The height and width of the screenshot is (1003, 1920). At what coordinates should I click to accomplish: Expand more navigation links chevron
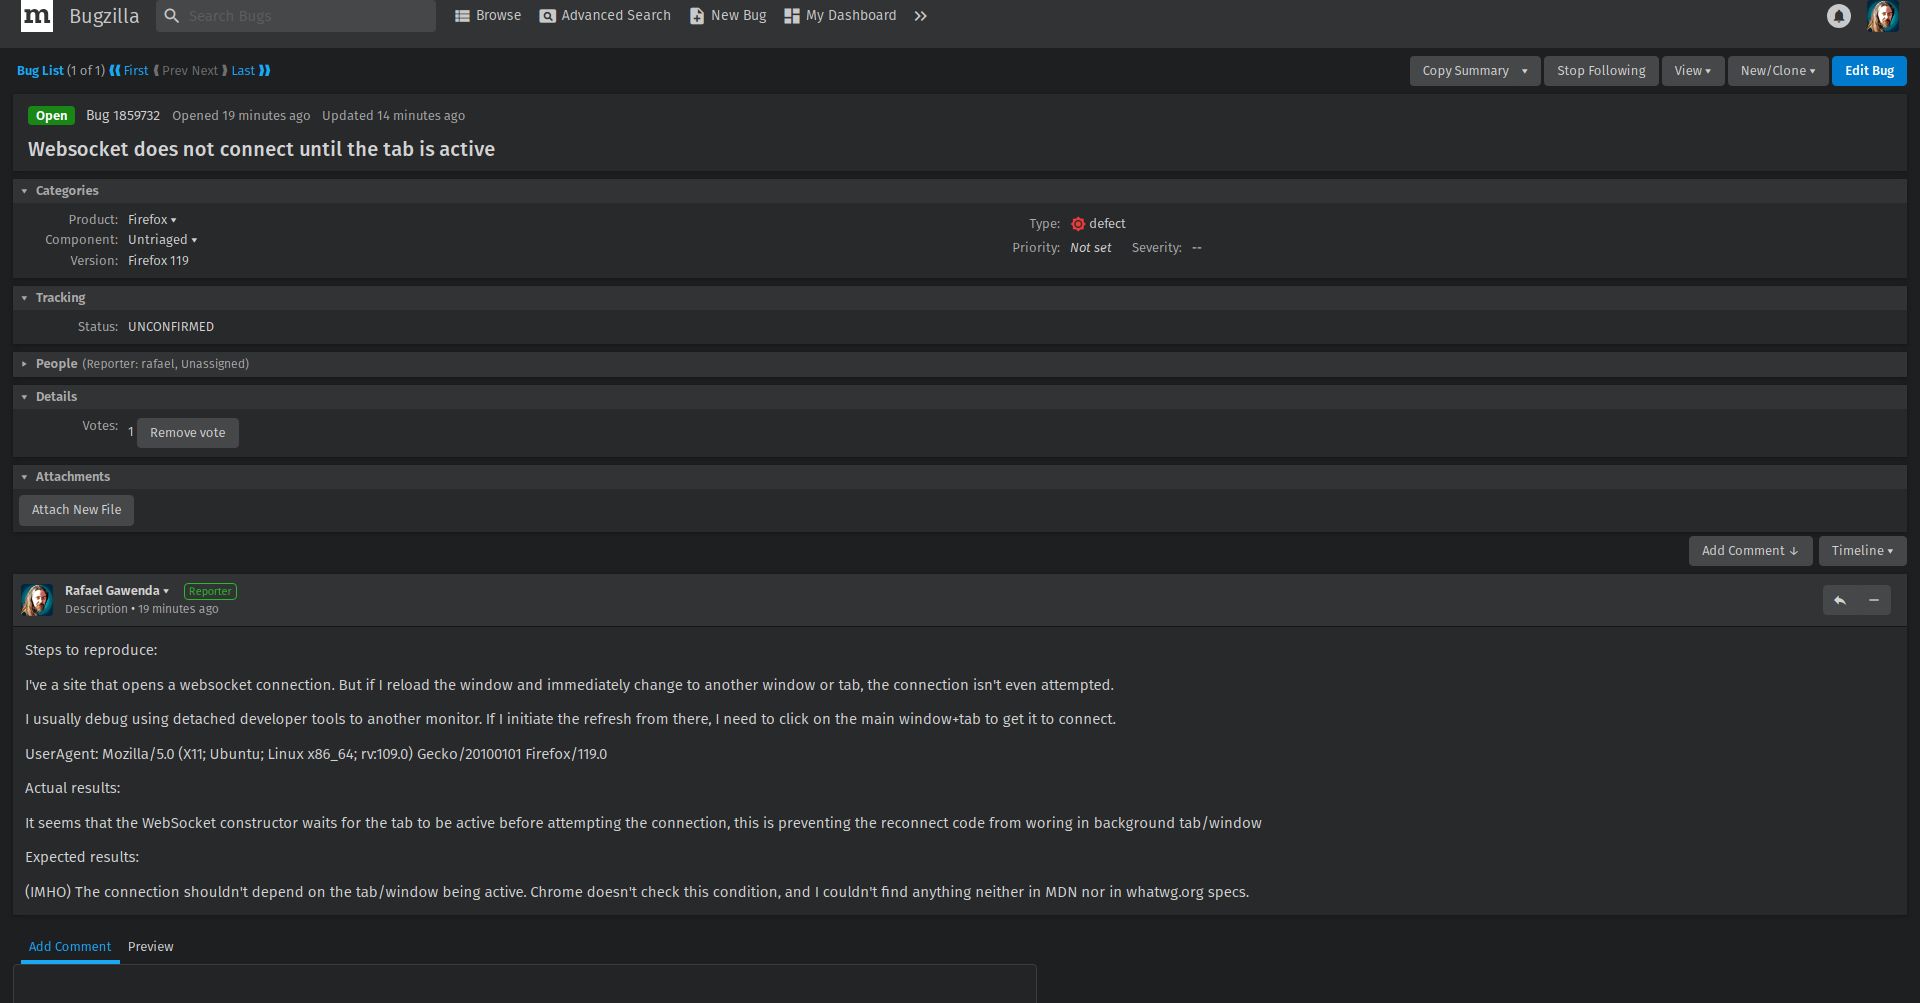point(921,16)
